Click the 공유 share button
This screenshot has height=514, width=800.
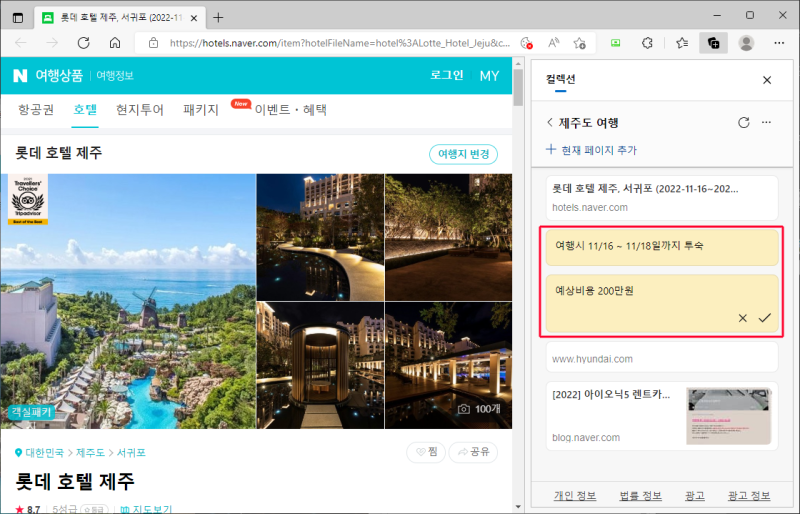click(473, 452)
